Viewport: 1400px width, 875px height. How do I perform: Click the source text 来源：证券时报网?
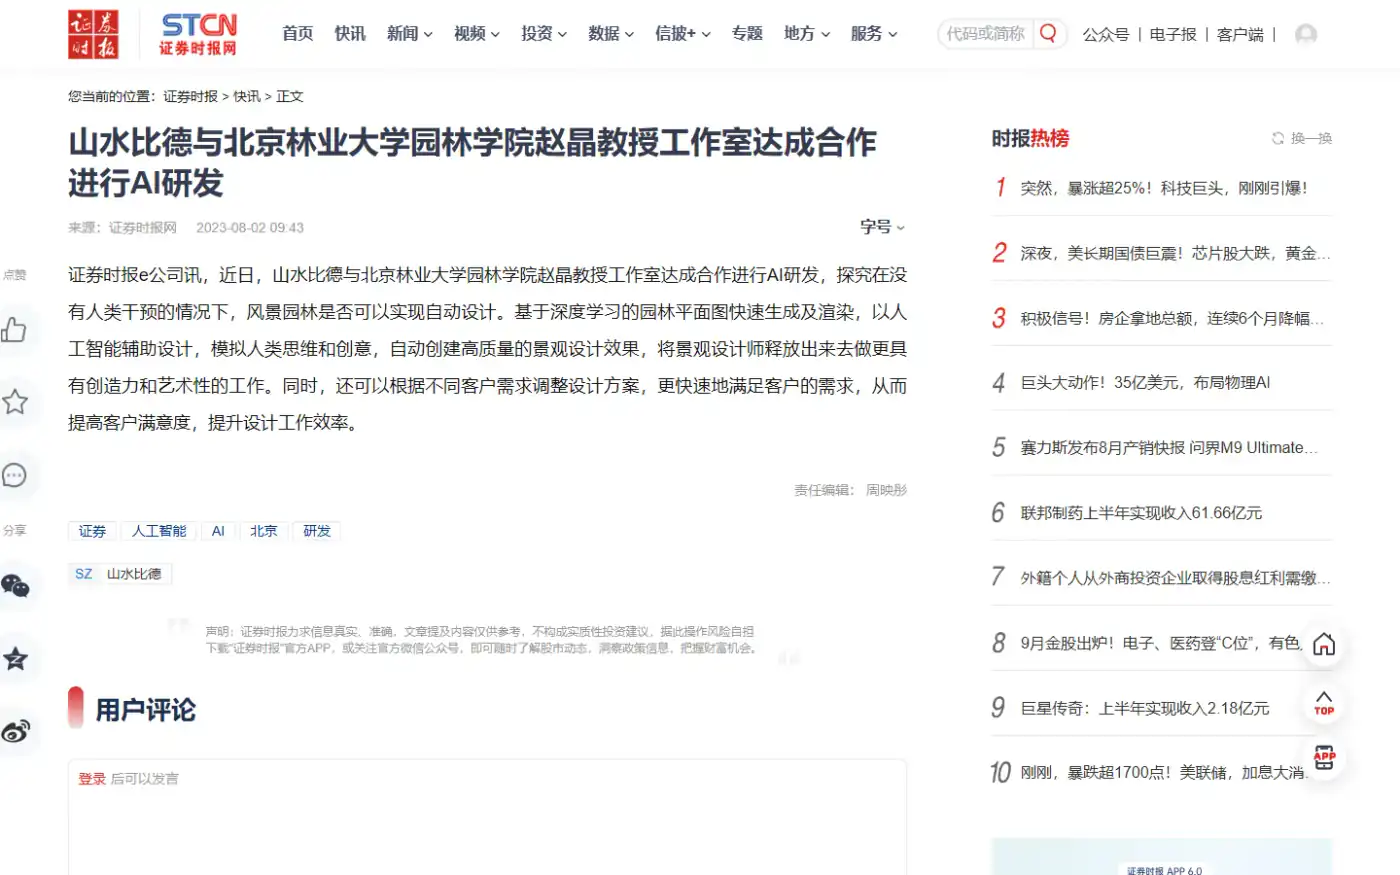click(x=122, y=228)
